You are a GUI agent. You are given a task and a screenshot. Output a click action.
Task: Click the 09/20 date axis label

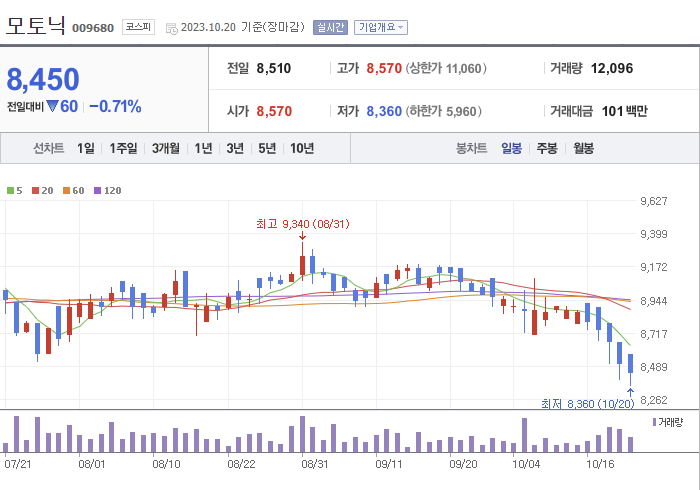coord(463,464)
